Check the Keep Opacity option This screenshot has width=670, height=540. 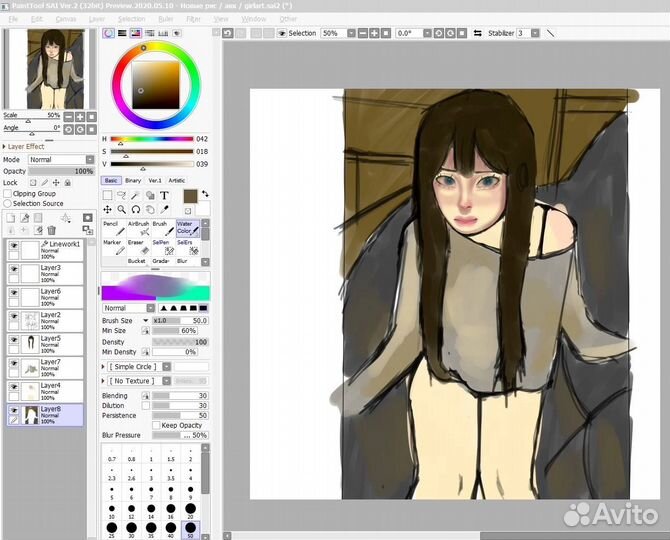click(155, 425)
